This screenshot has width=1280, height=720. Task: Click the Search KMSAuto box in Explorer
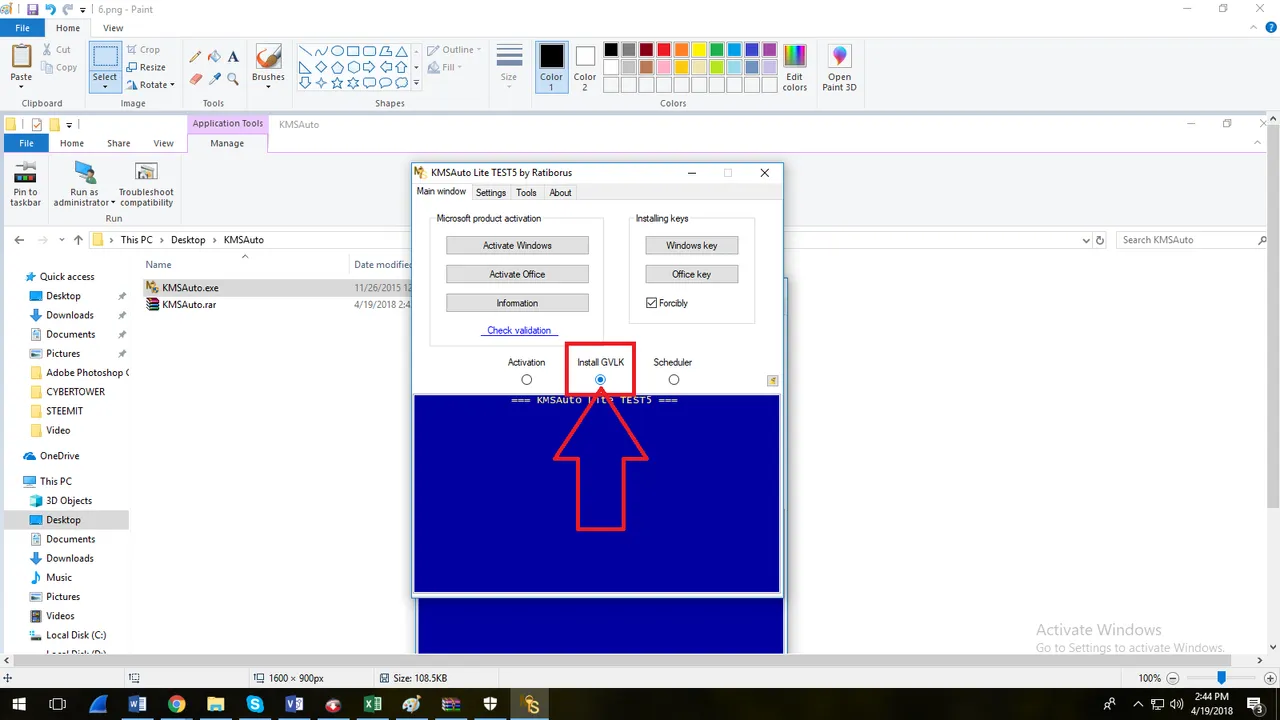coord(1191,240)
